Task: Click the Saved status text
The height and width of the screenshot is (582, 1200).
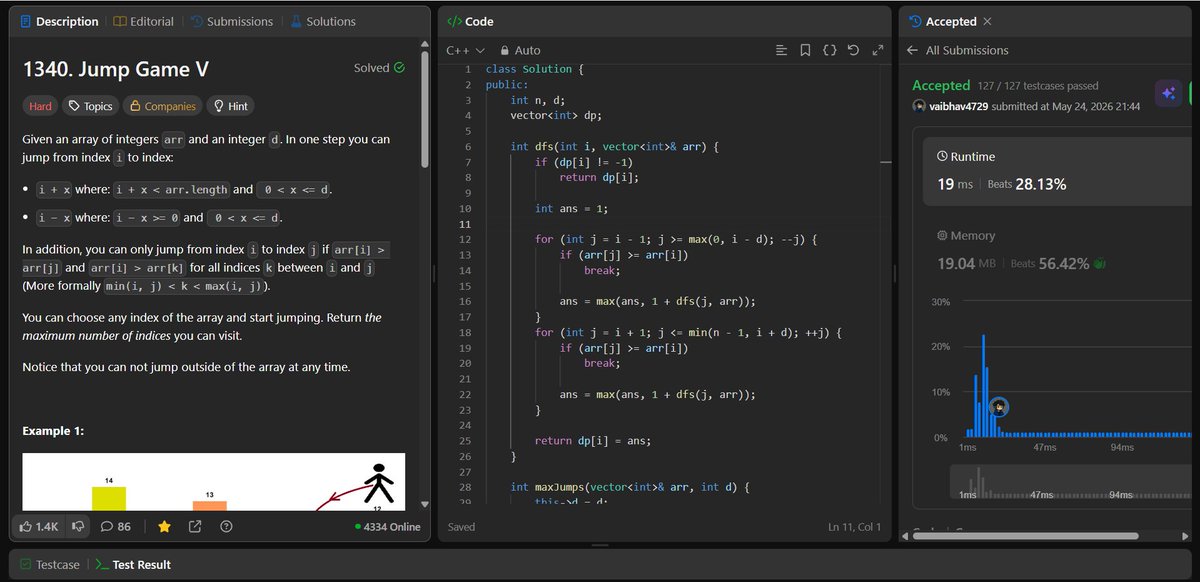Action: click(x=462, y=527)
